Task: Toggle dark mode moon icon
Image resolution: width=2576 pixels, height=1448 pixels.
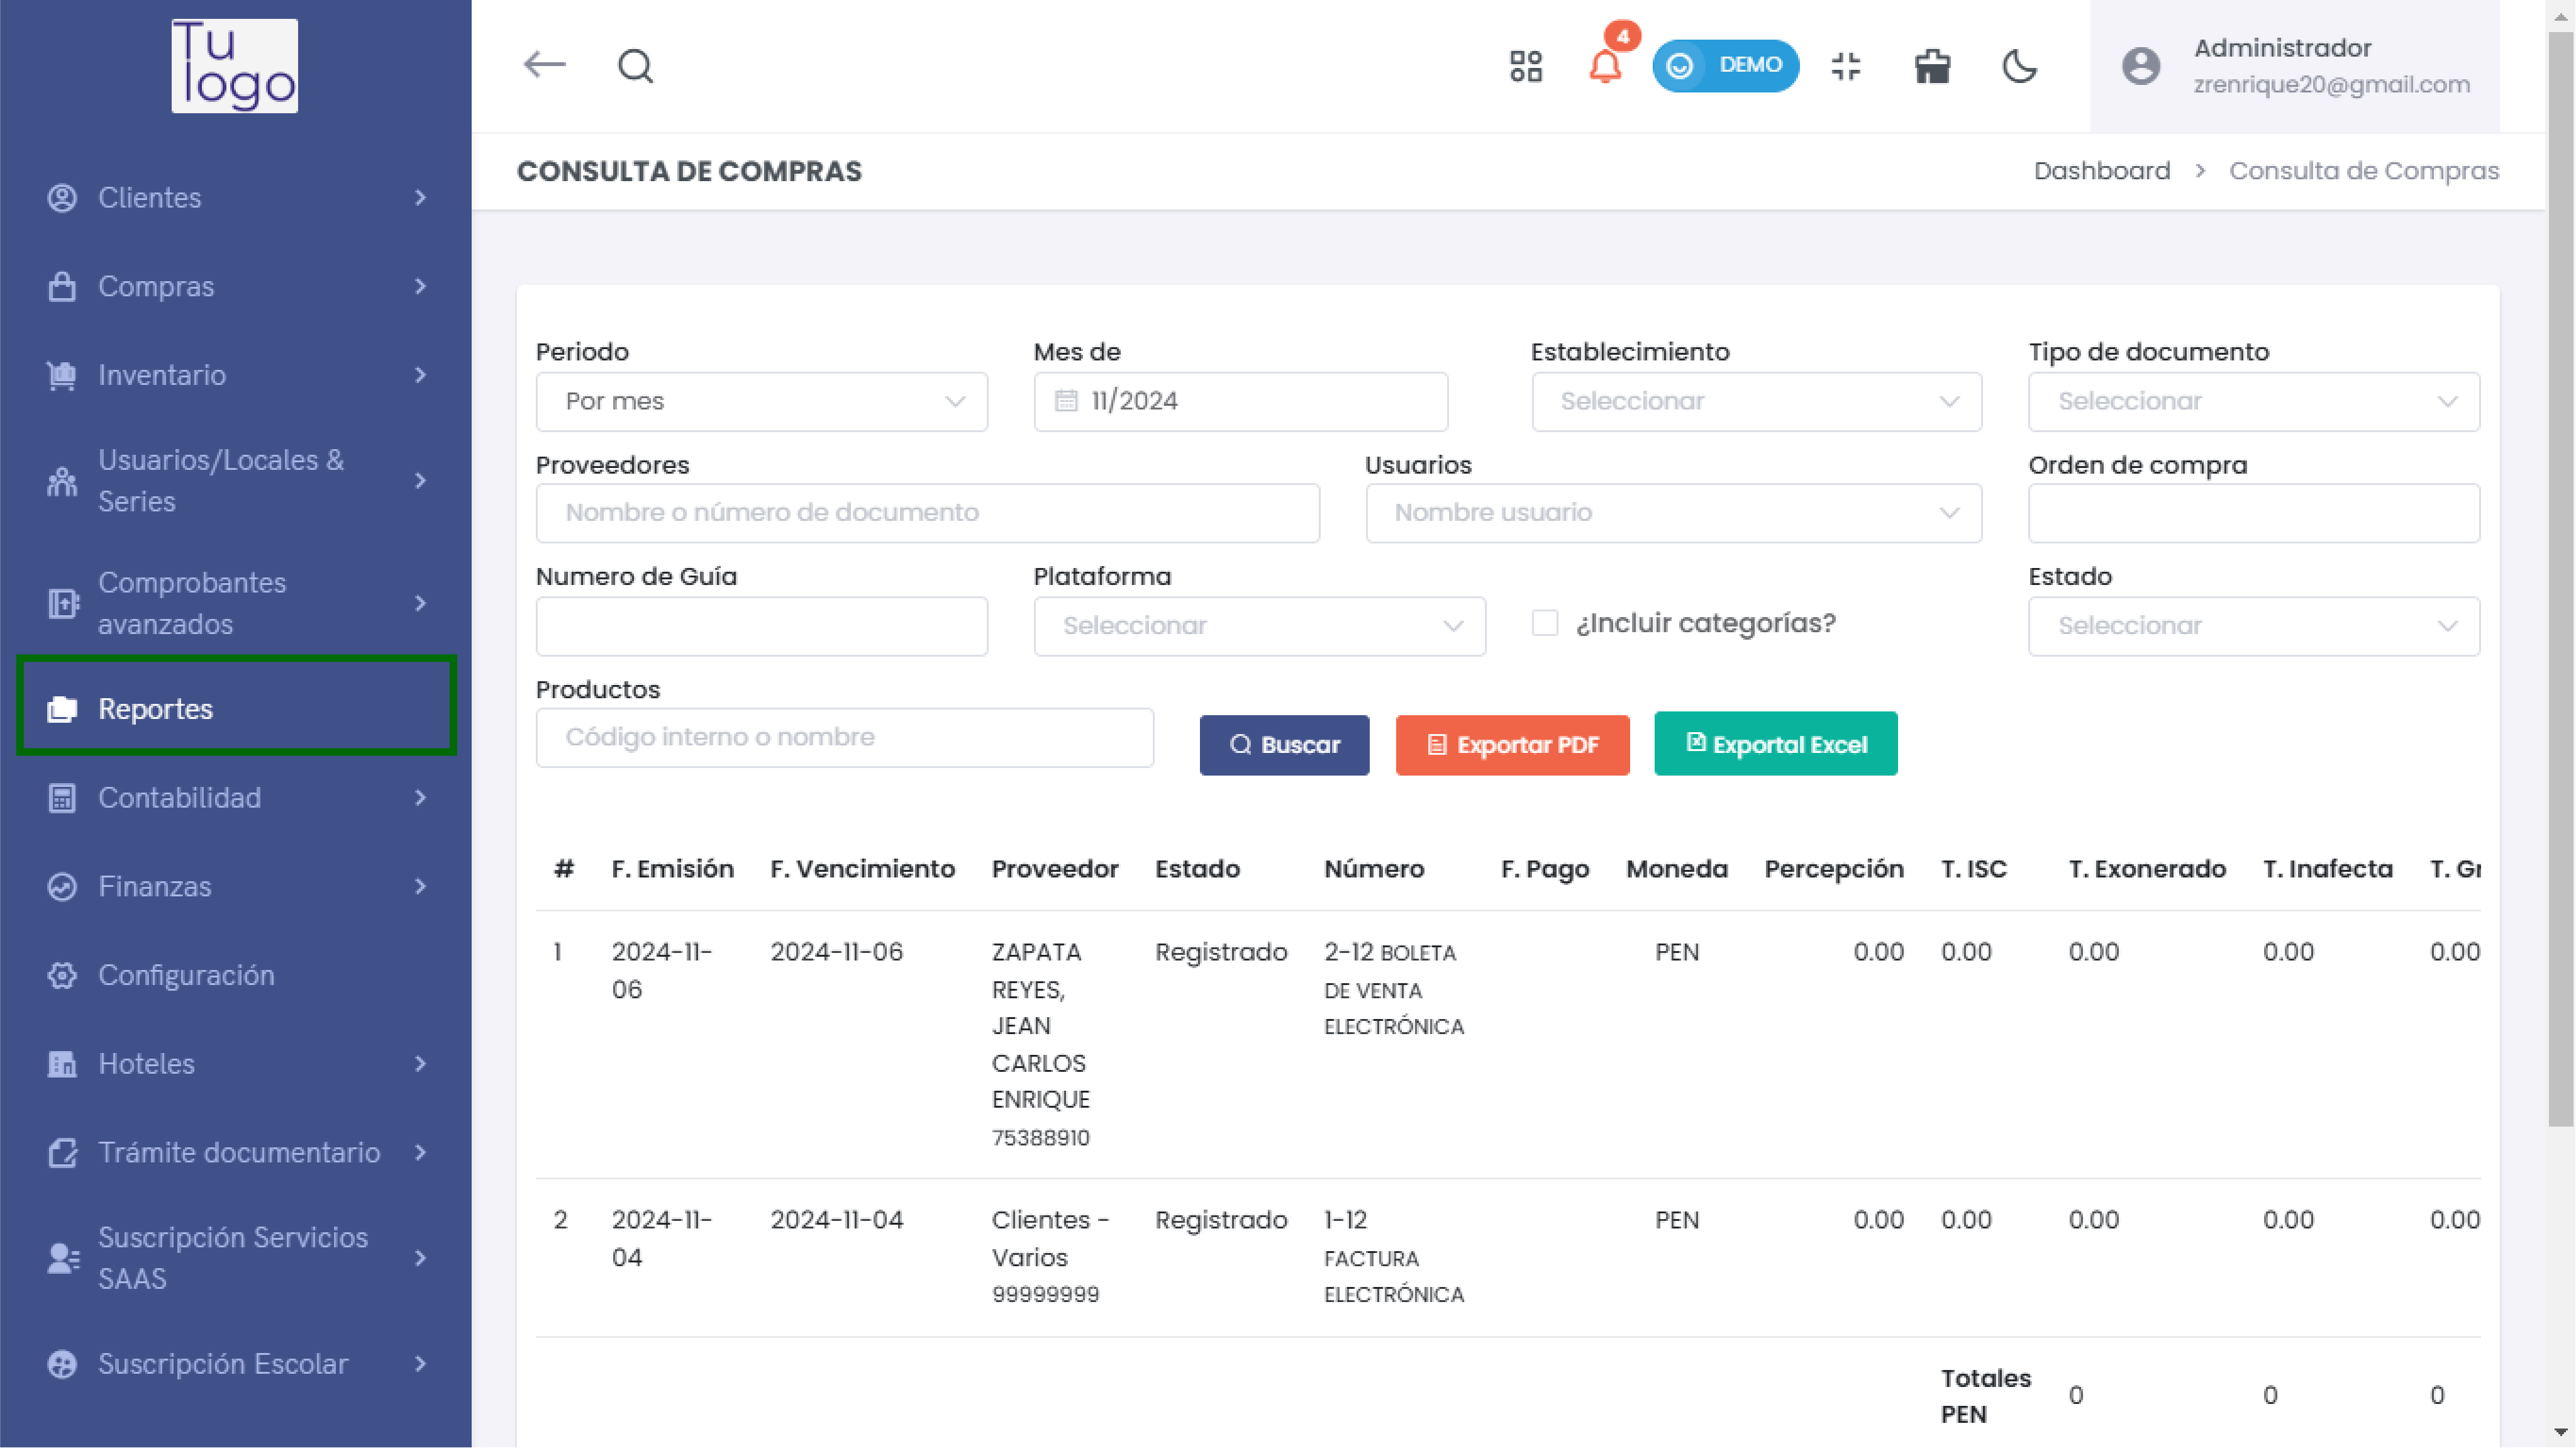Action: tap(2019, 66)
